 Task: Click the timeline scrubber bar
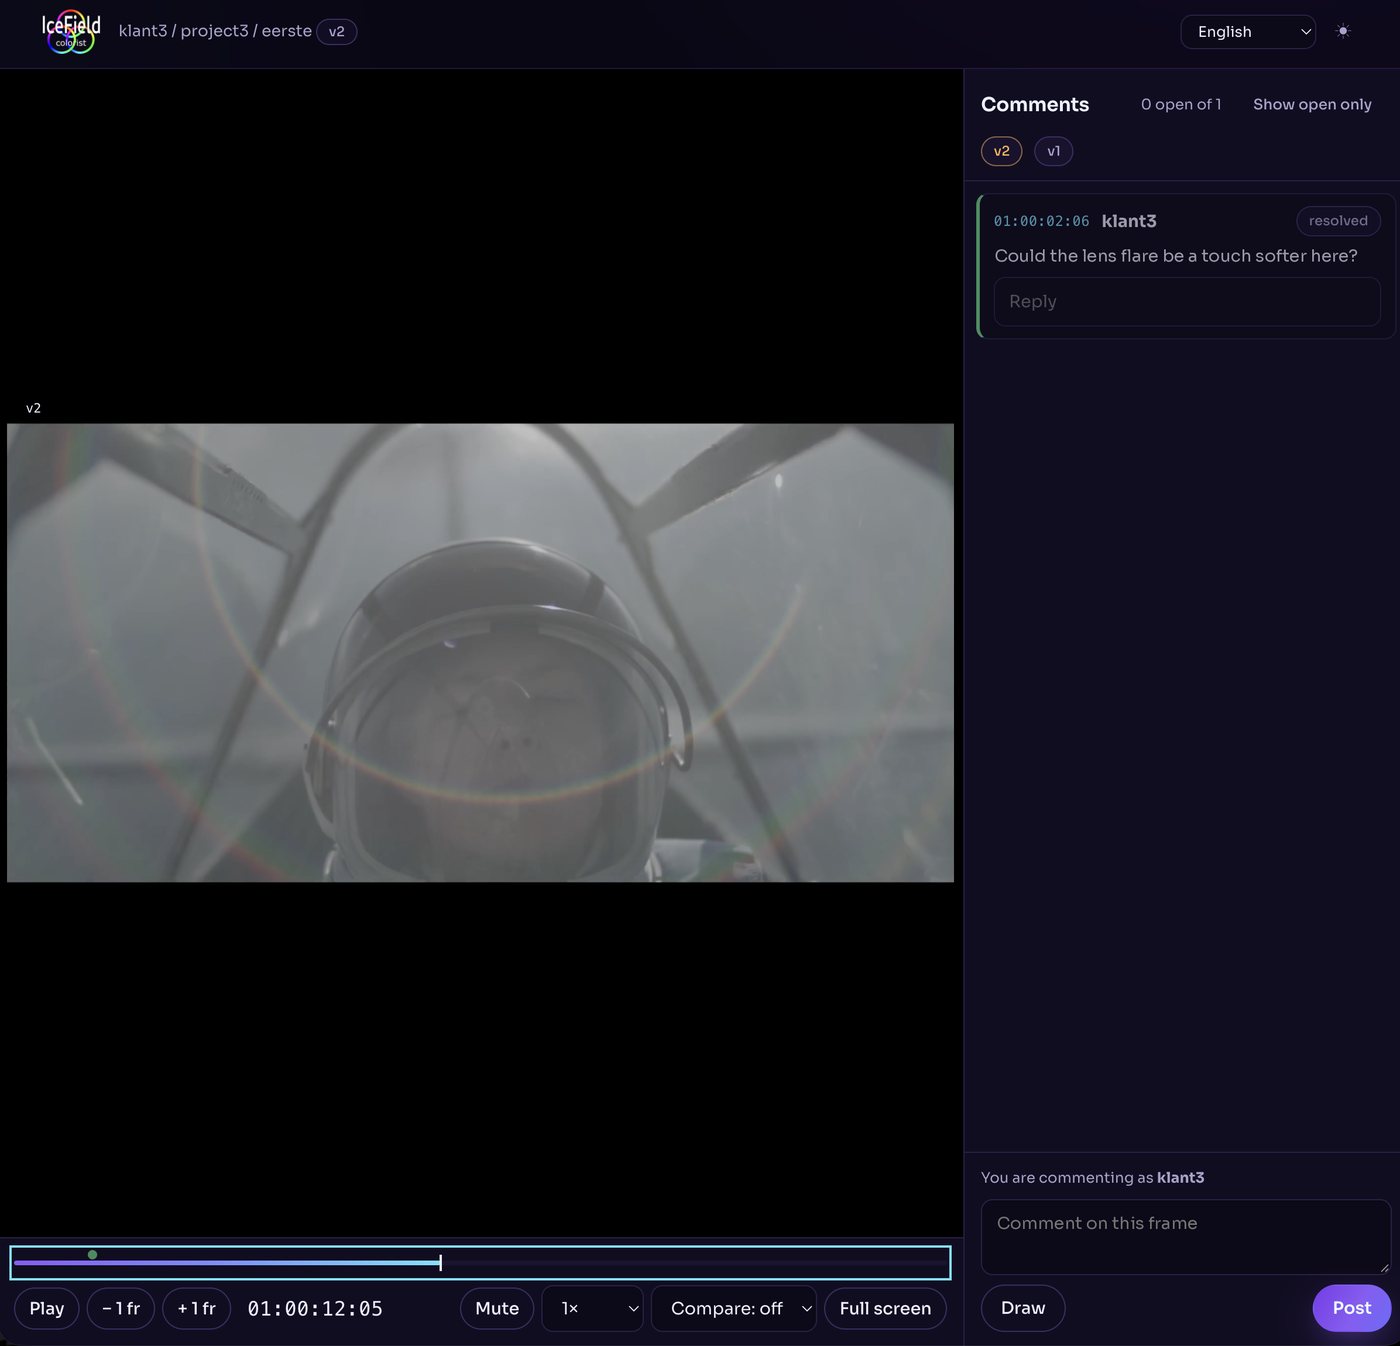point(480,1263)
